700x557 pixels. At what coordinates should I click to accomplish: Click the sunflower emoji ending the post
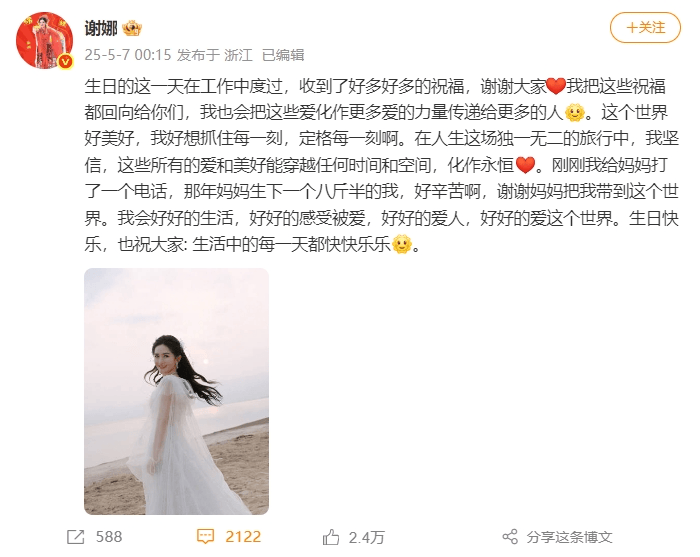click(402, 244)
